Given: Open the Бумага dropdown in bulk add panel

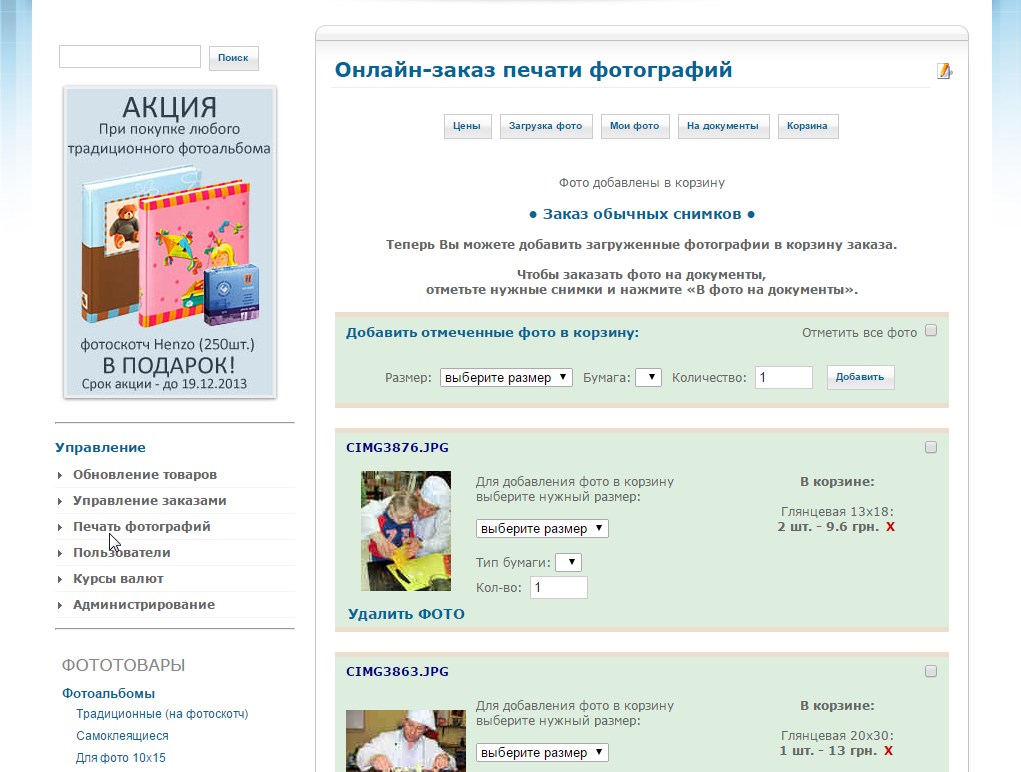Looking at the screenshot, I should [x=648, y=378].
